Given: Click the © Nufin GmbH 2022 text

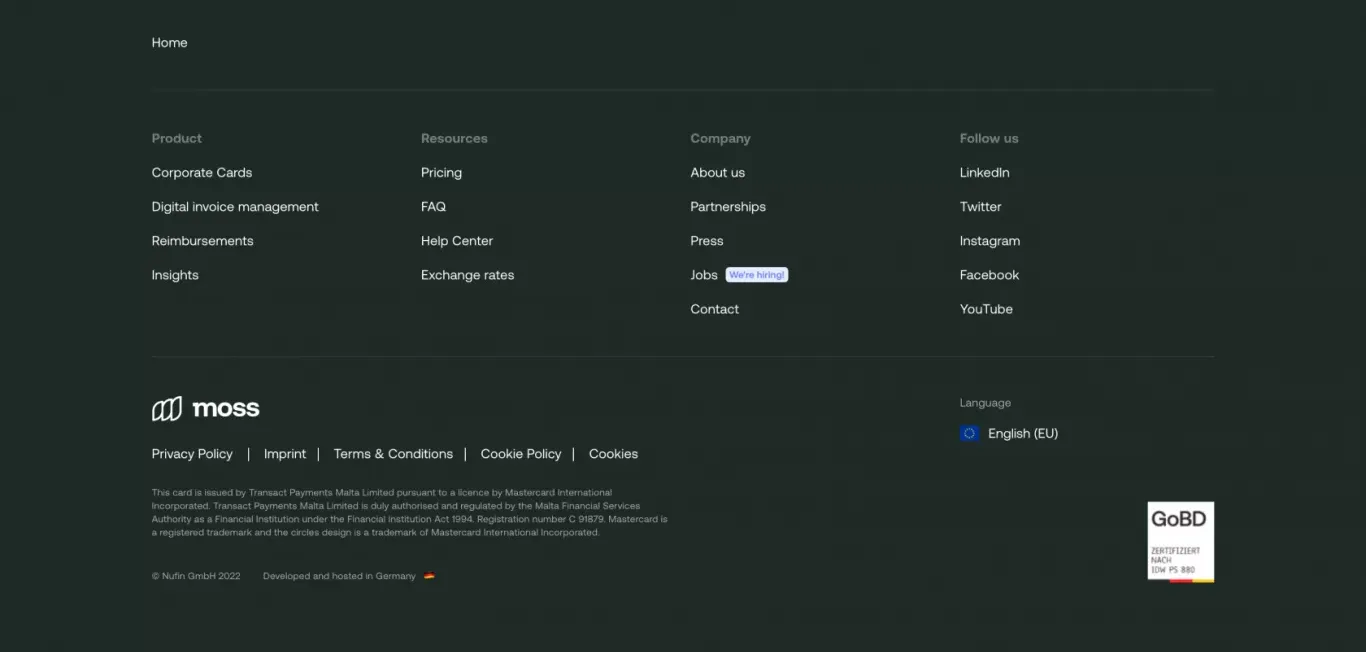Looking at the screenshot, I should pyautogui.click(x=196, y=576).
